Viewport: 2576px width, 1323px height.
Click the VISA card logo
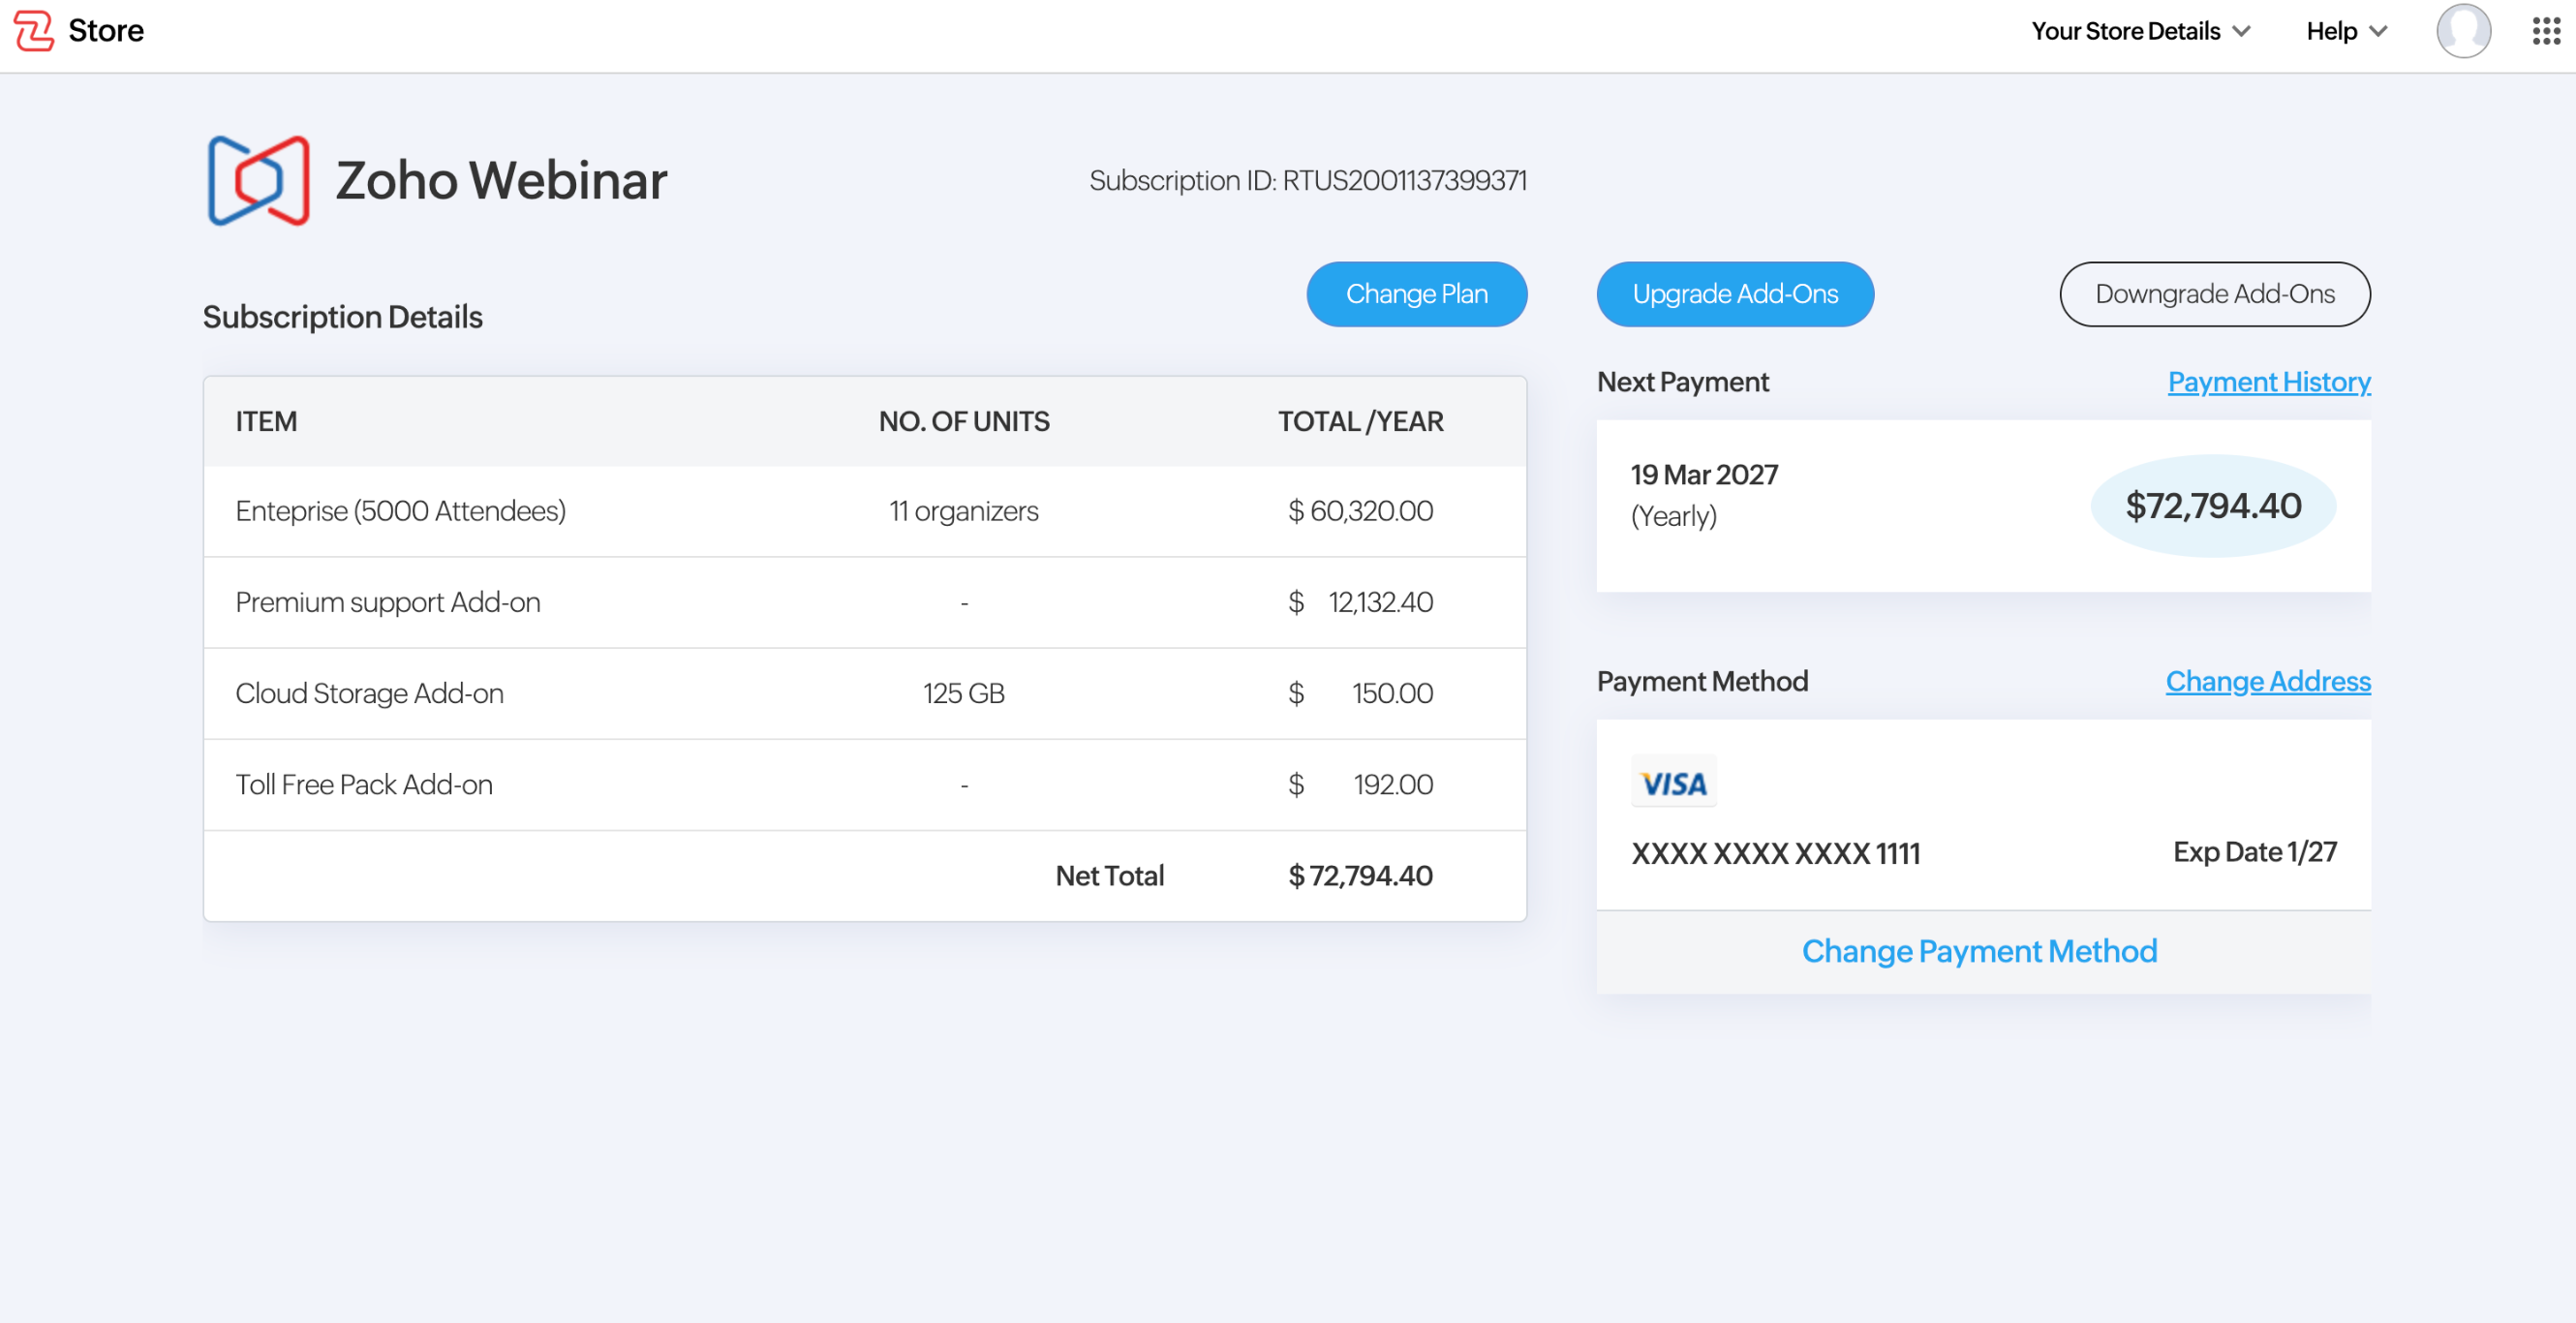[1673, 783]
